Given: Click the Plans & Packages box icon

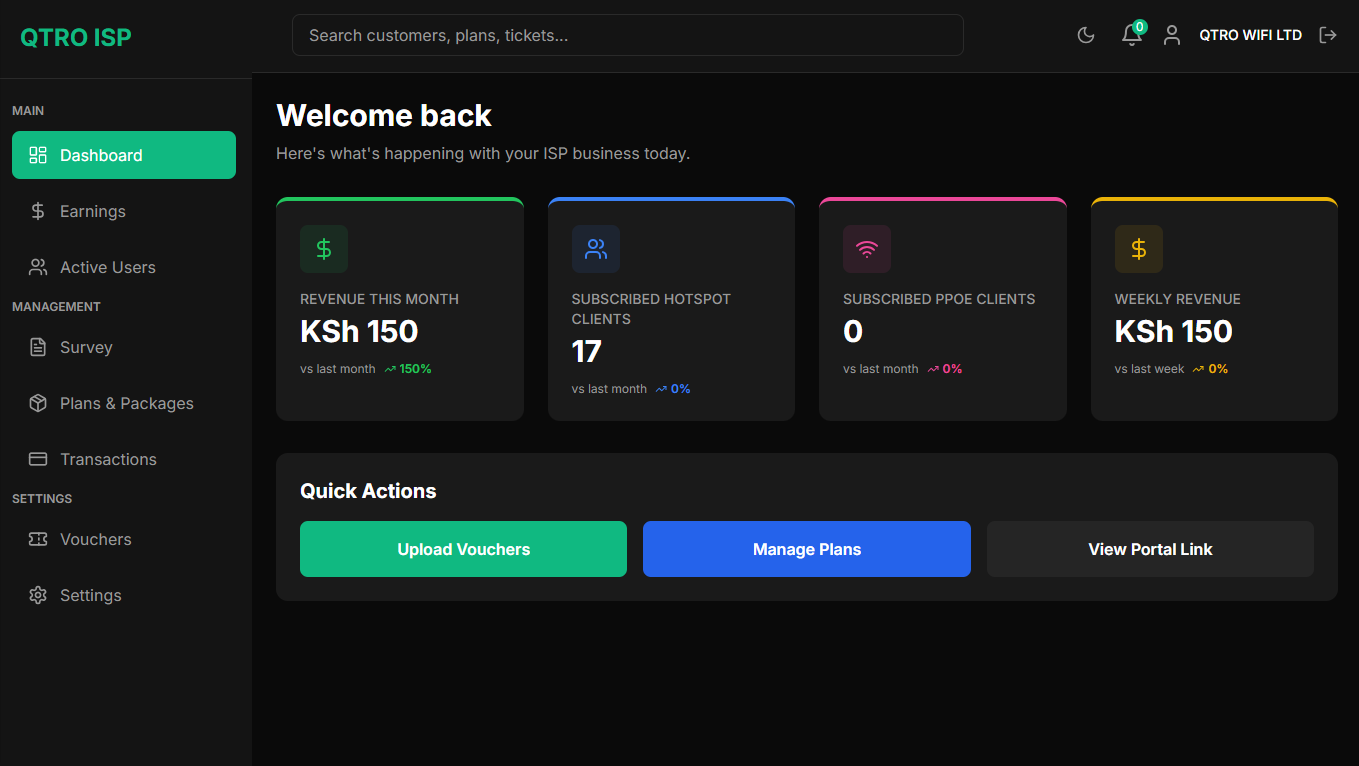Looking at the screenshot, I should (x=37, y=403).
